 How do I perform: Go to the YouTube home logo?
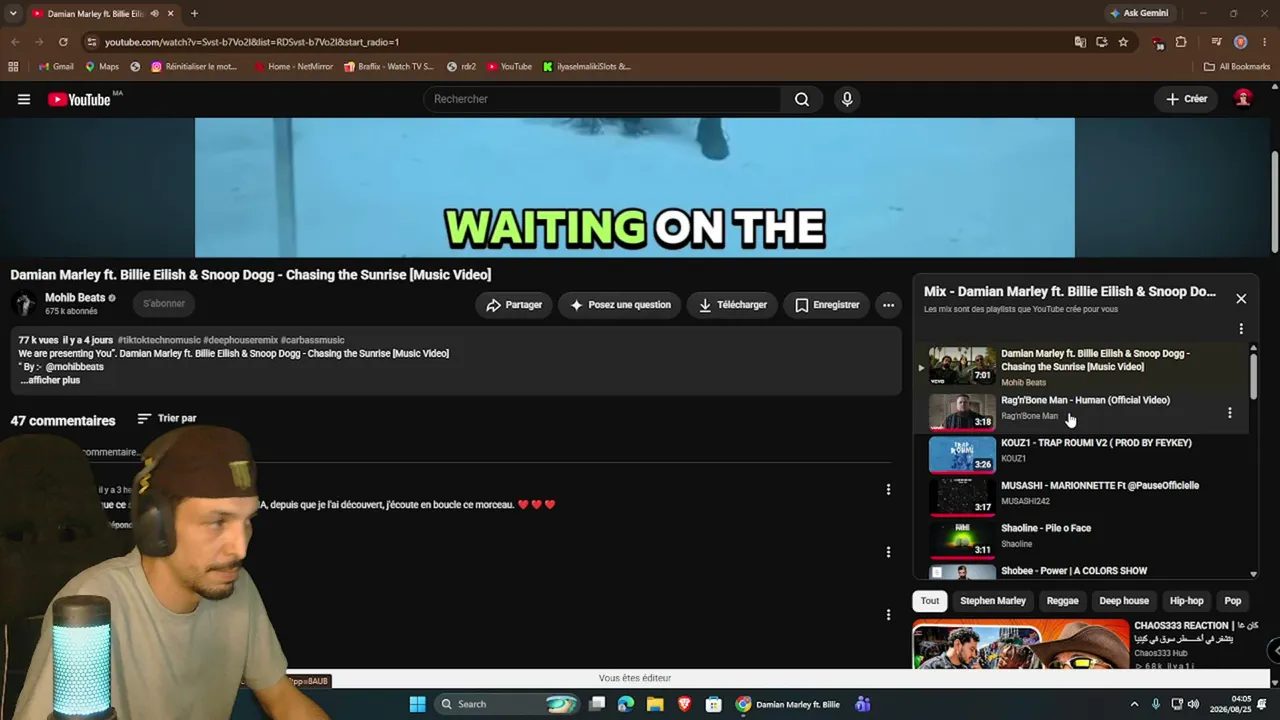click(x=80, y=99)
